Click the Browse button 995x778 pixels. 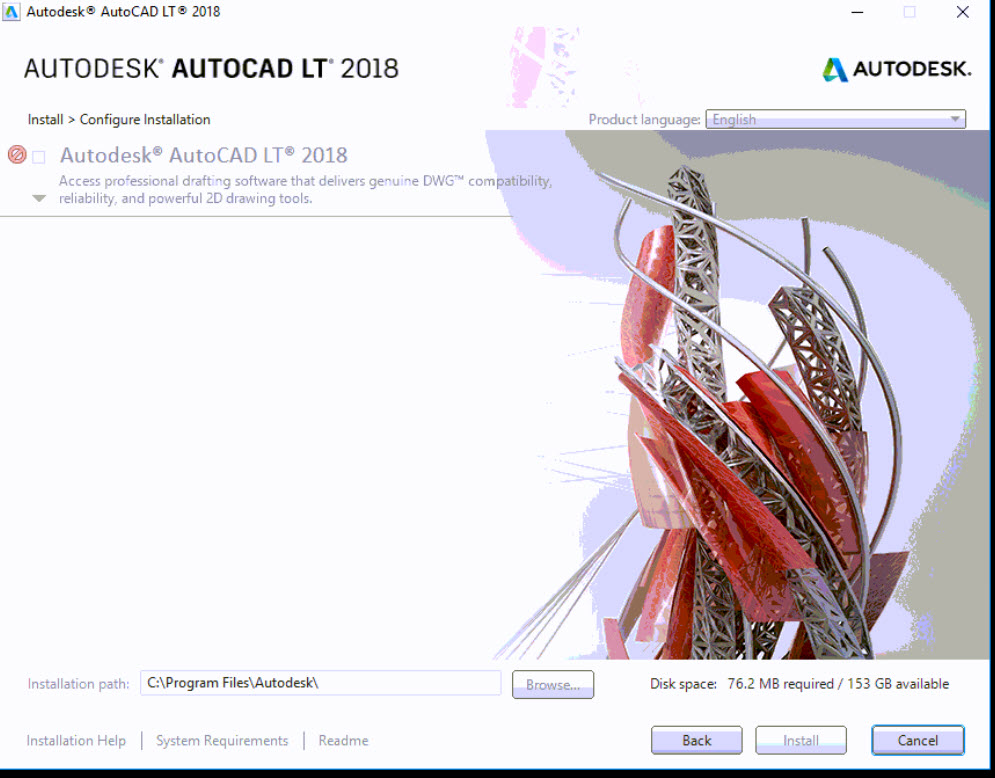coord(552,684)
